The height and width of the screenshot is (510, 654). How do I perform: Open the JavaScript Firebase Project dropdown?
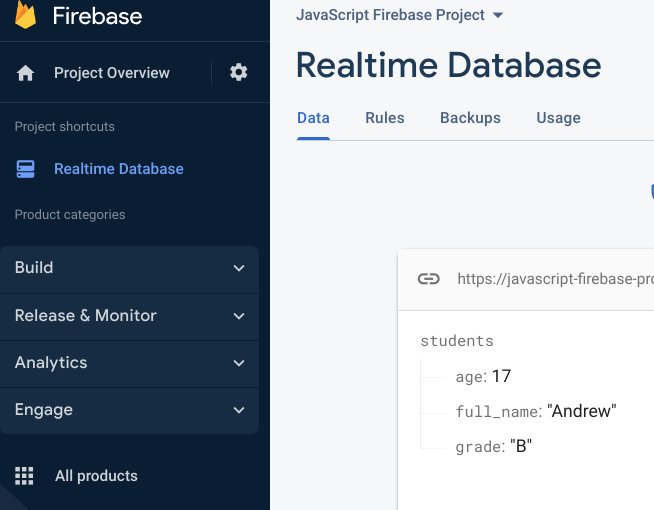pyautogui.click(x=400, y=15)
